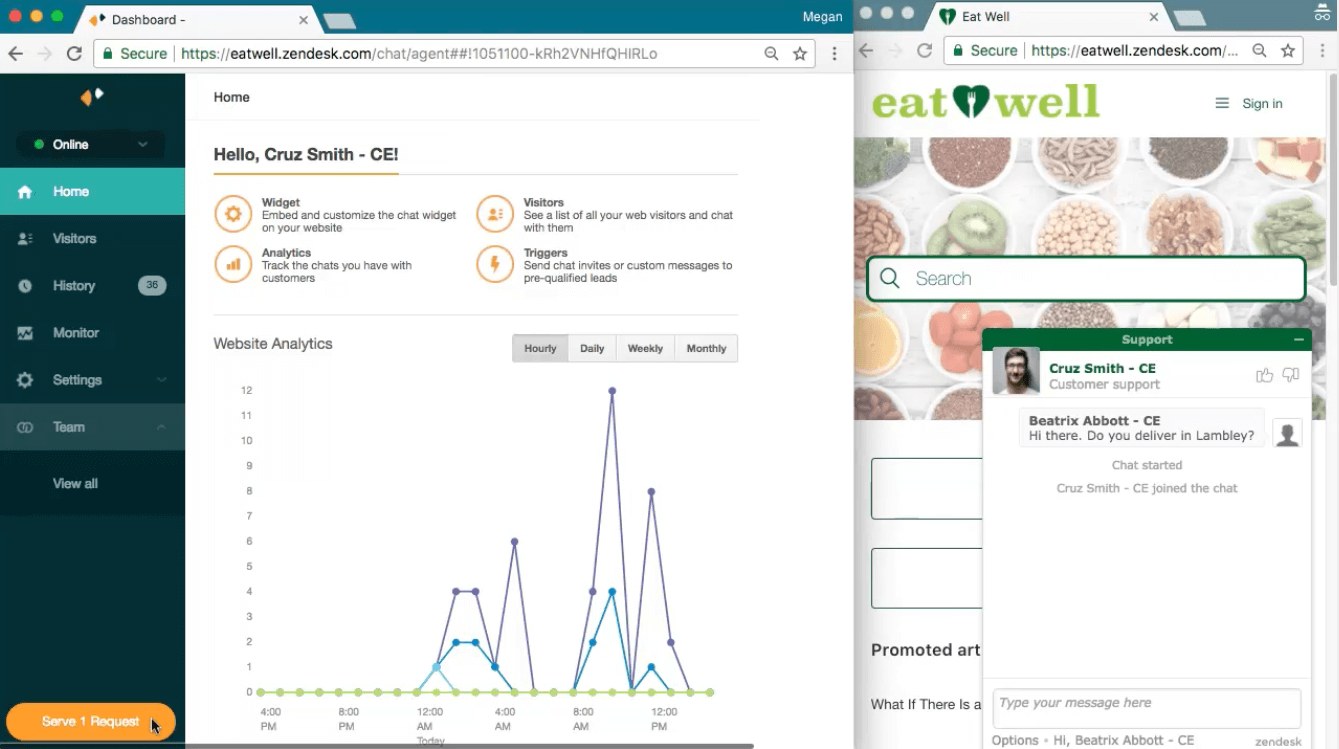Click View all under Team
Viewport: 1339px width, 749px height.
(x=75, y=484)
